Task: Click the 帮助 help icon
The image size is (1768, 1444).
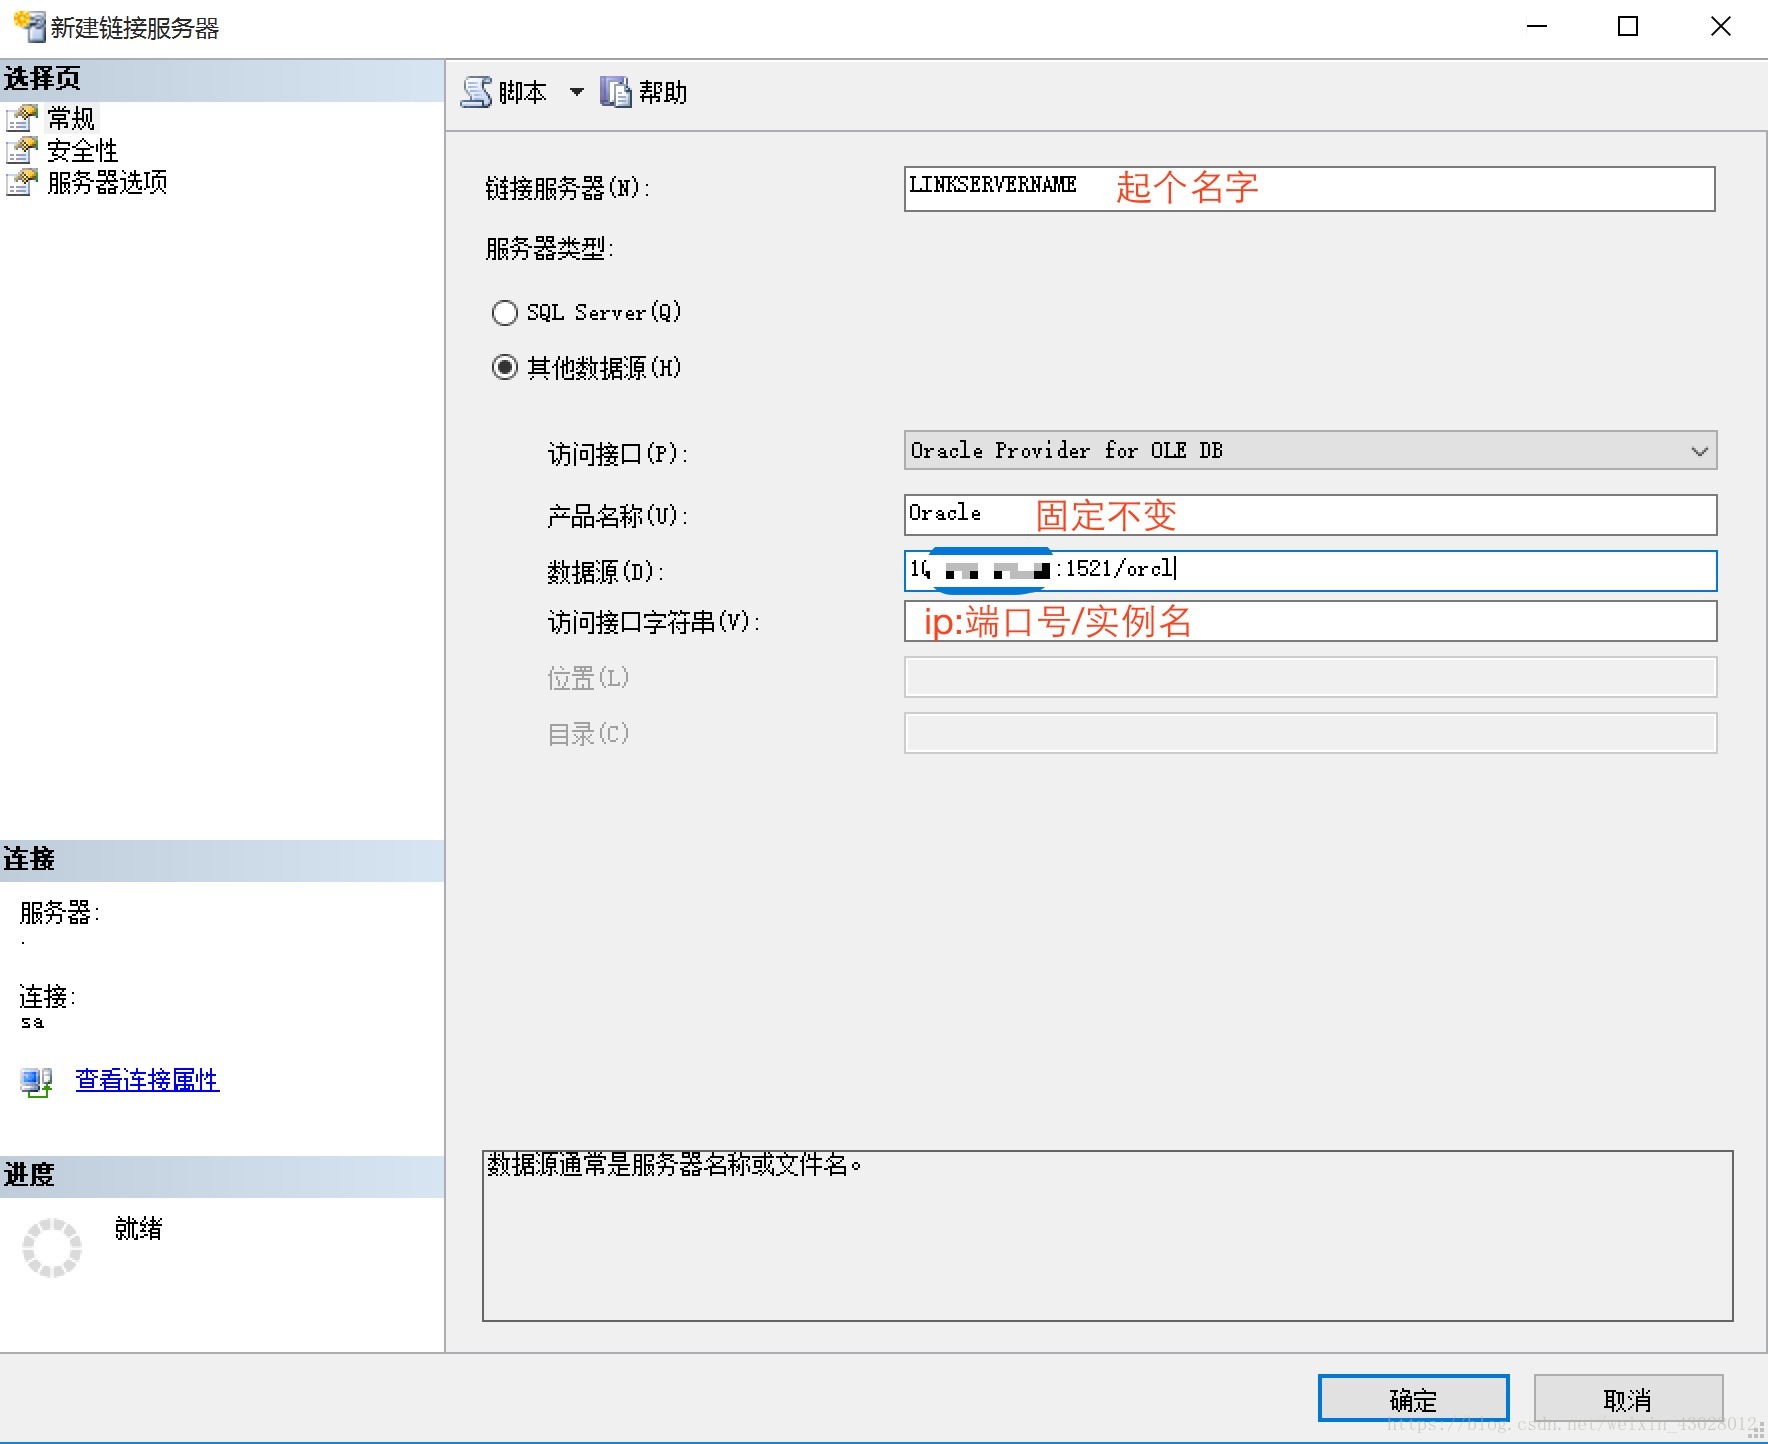Action: [615, 92]
